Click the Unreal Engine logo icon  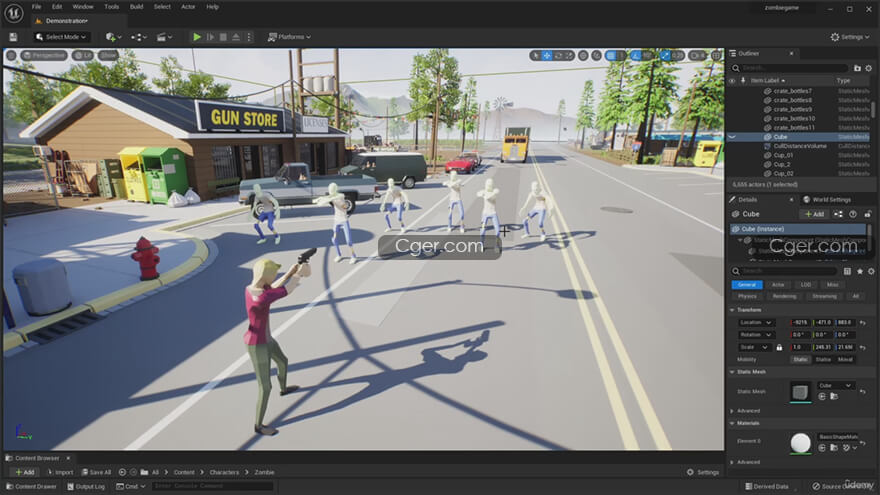coord(13,13)
